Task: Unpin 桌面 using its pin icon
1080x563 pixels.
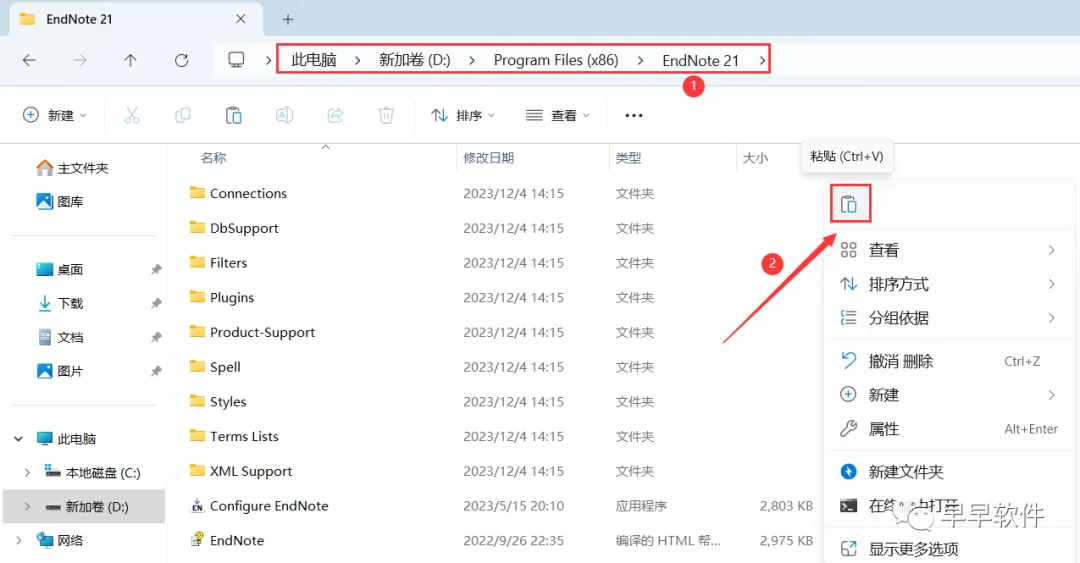Action: pos(156,269)
